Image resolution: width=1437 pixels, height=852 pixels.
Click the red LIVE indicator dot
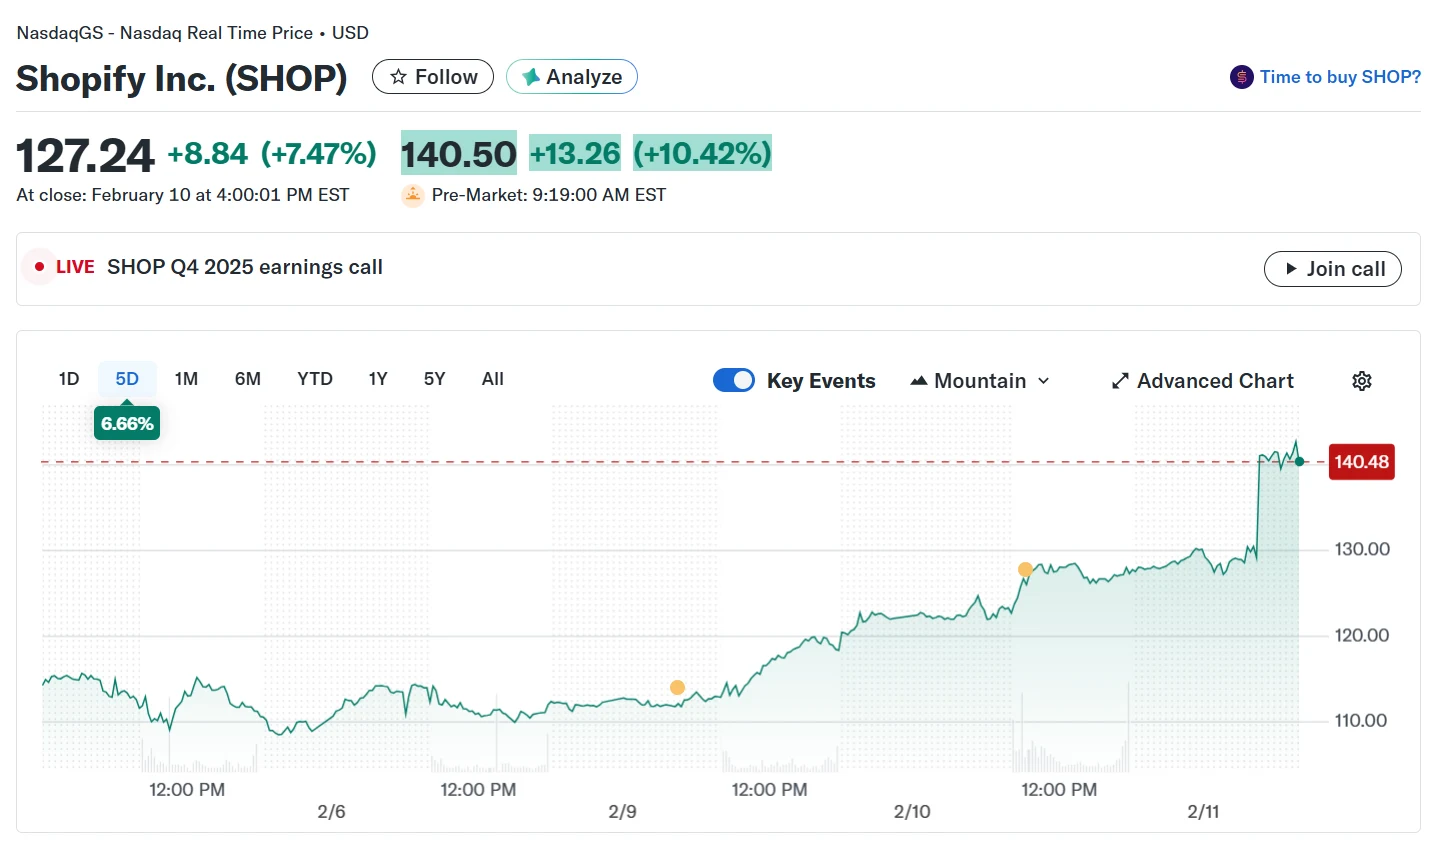coord(39,267)
